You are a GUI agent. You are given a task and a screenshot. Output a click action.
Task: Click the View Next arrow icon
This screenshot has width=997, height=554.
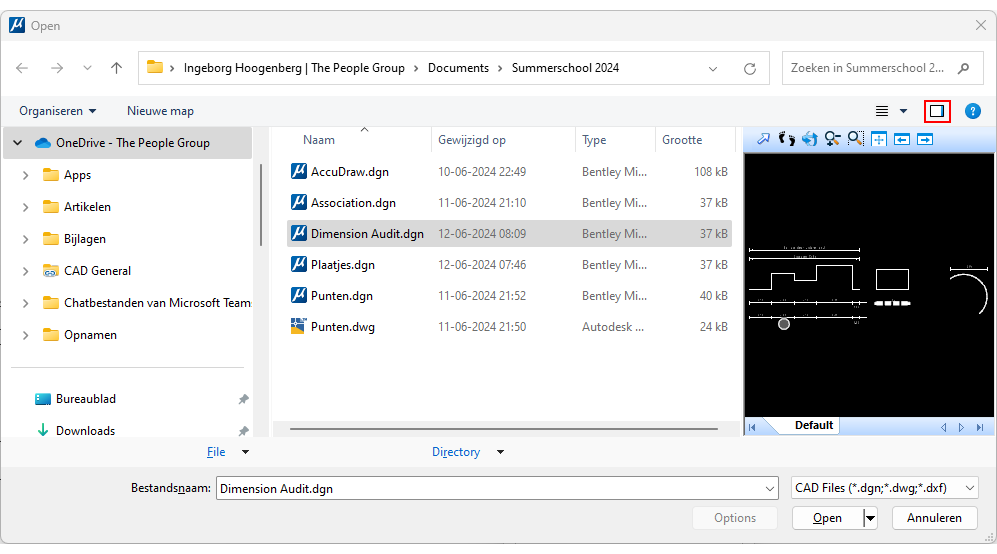coord(925,139)
